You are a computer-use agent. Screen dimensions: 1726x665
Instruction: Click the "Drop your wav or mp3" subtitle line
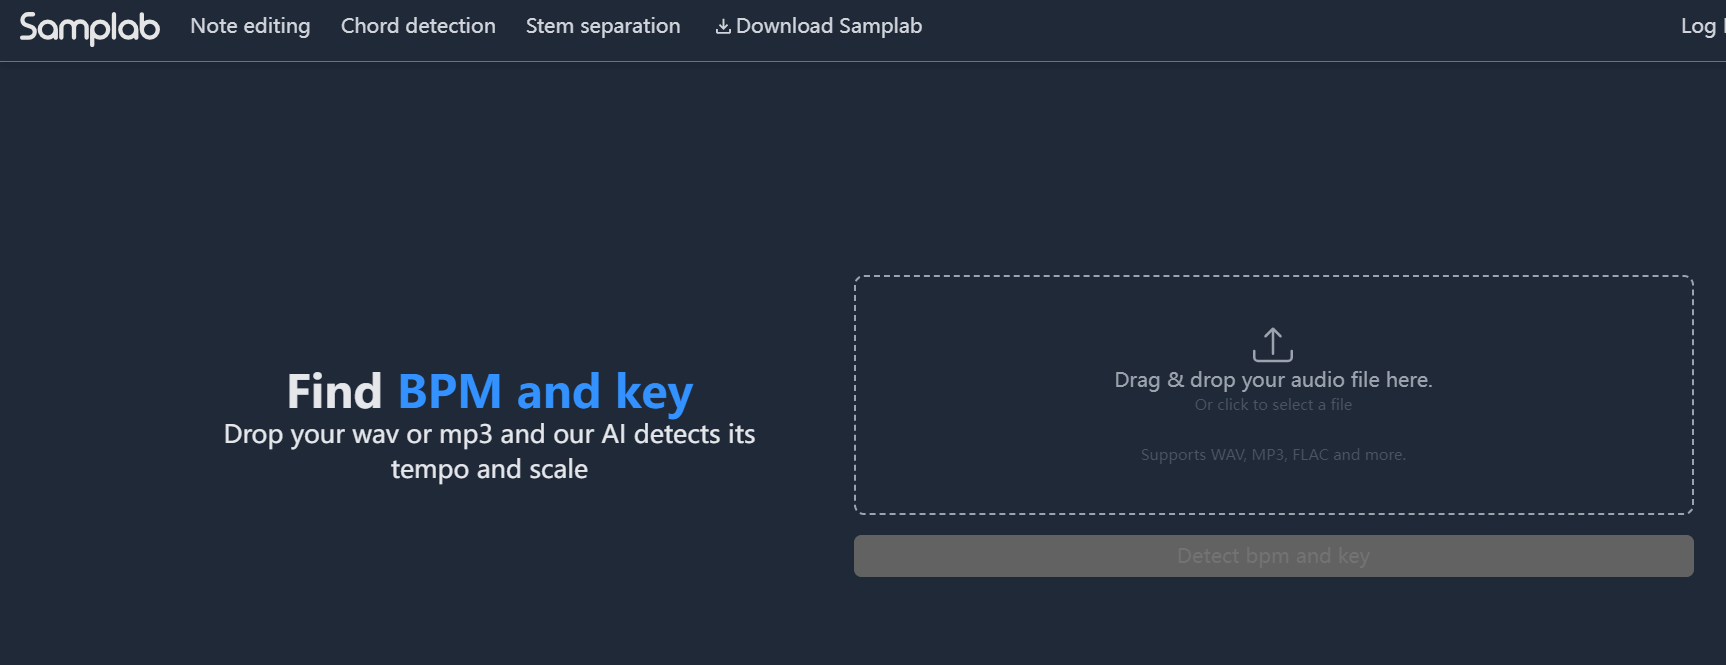(489, 434)
